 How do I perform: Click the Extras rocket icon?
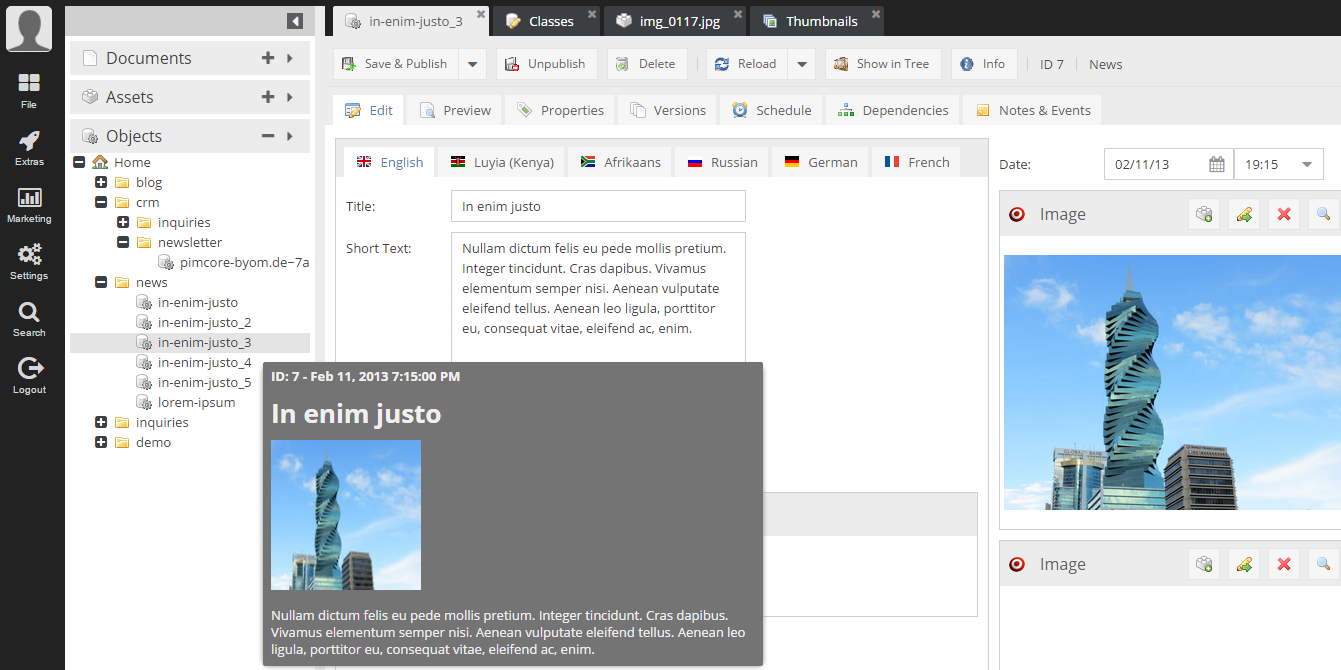tap(29, 147)
